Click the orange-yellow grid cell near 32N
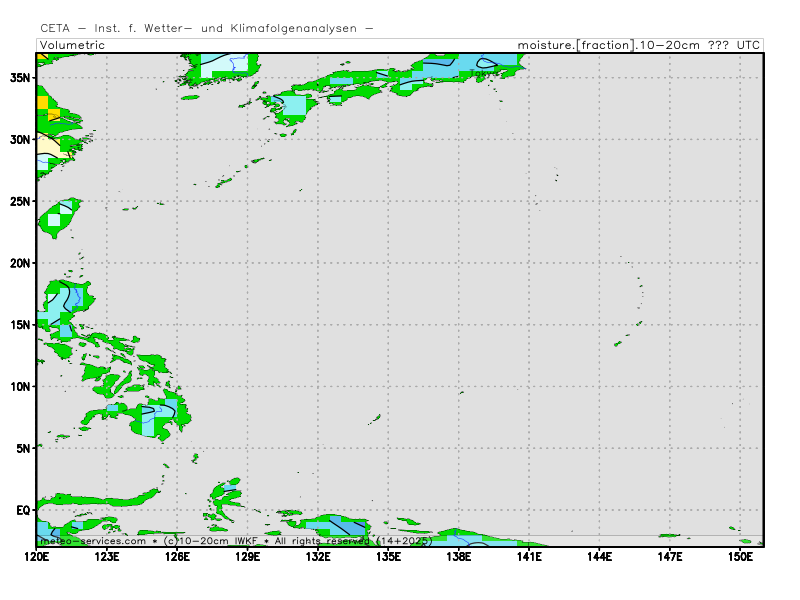 tap(43, 102)
